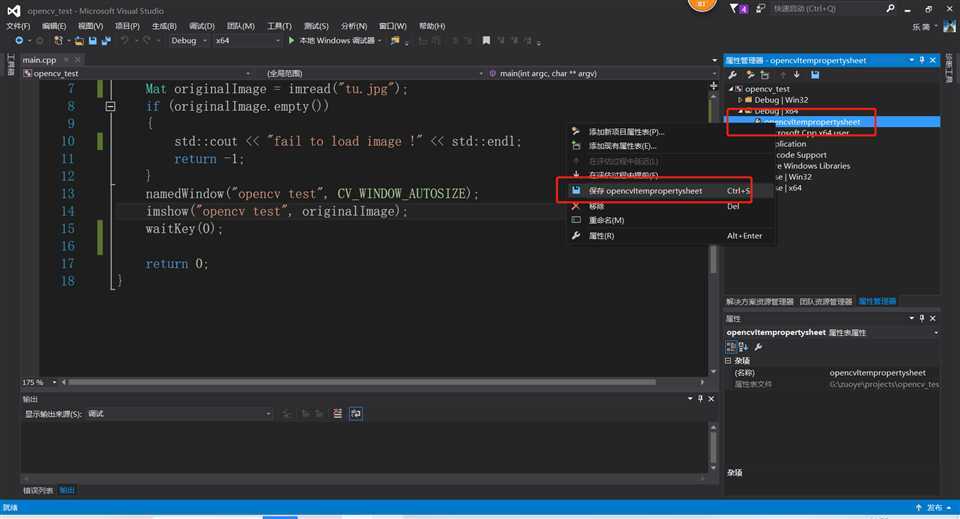Select Save opencvltempropertysheet from context menu
The height and width of the screenshot is (519, 960).
click(x=645, y=191)
